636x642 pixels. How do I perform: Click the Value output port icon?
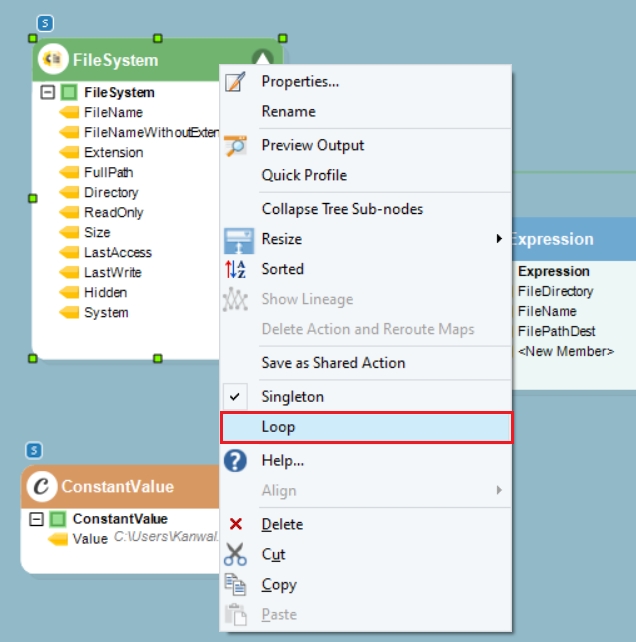58,539
